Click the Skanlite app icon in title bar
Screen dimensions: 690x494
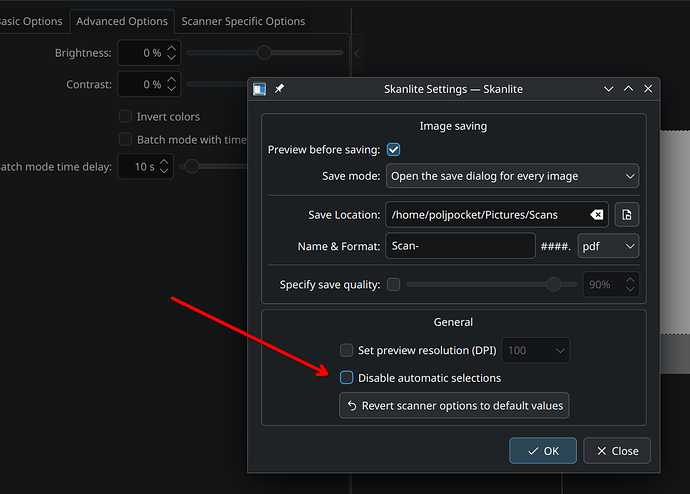click(x=260, y=89)
